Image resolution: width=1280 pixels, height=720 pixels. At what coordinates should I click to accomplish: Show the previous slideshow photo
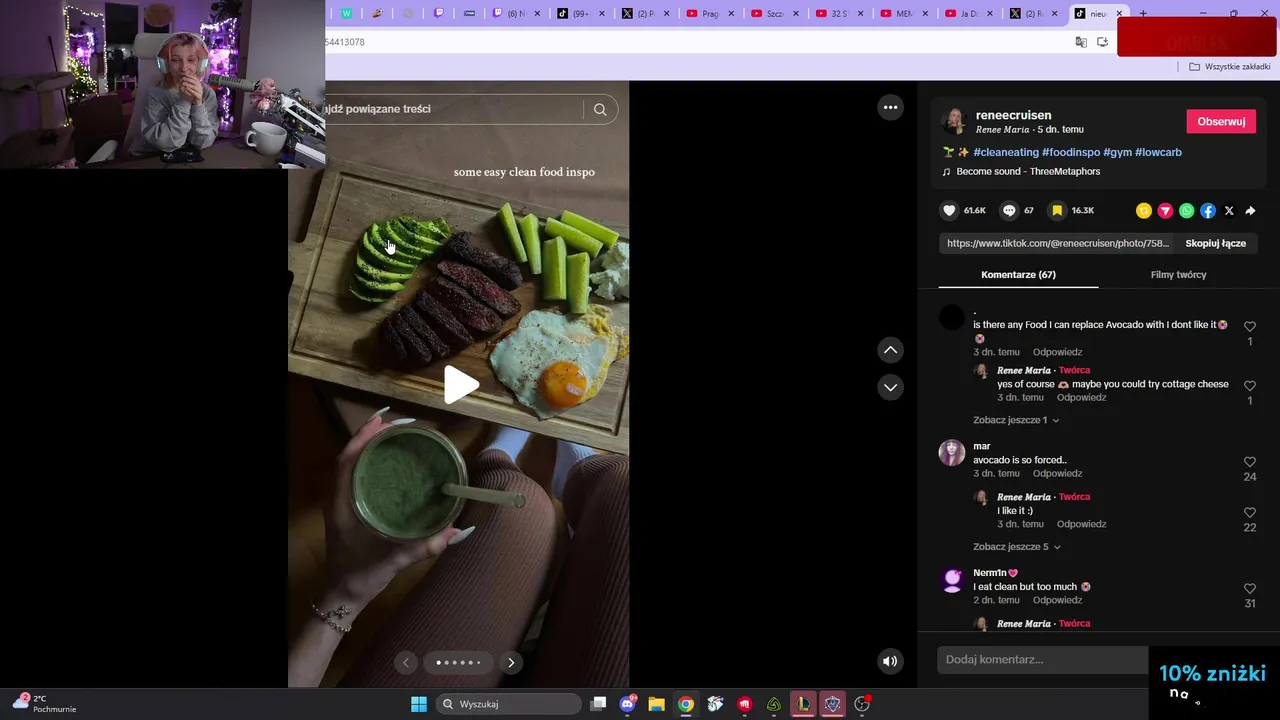click(406, 662)
